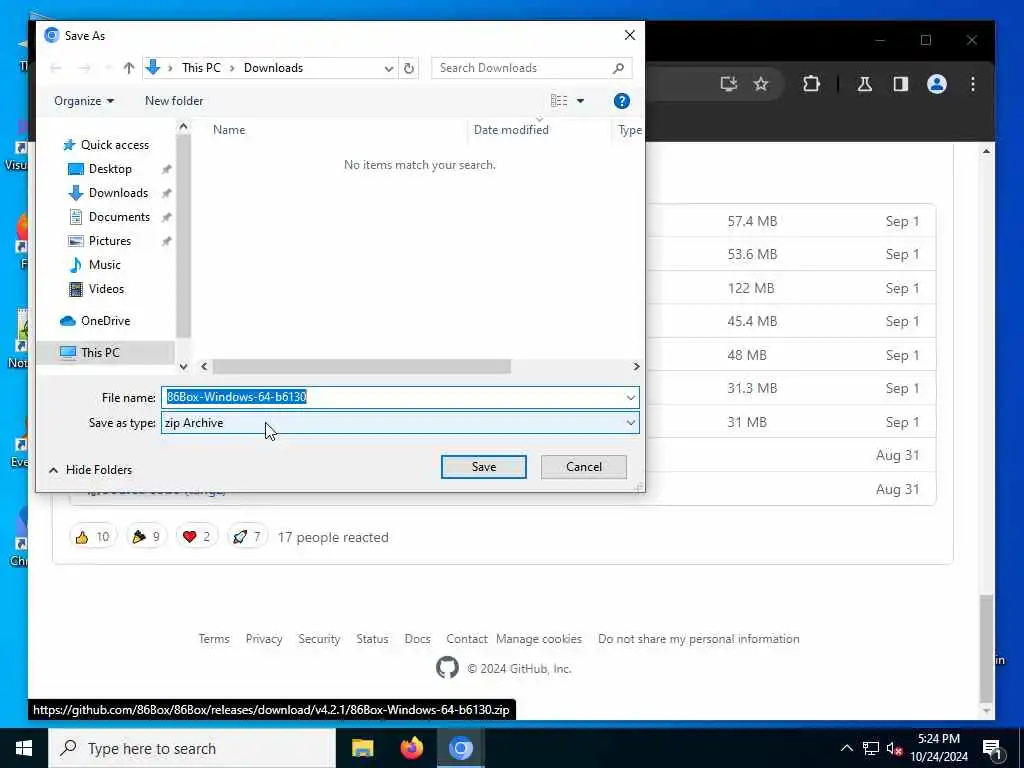The width and height of the screenshot is (1024, 768).
Task: Open Downloads in the navigation pane
Action: tap(118, 193)
